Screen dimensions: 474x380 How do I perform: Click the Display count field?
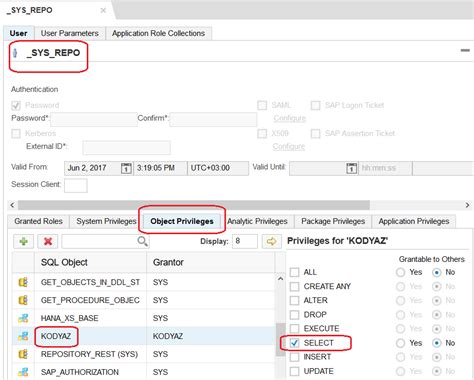[245, 241]
